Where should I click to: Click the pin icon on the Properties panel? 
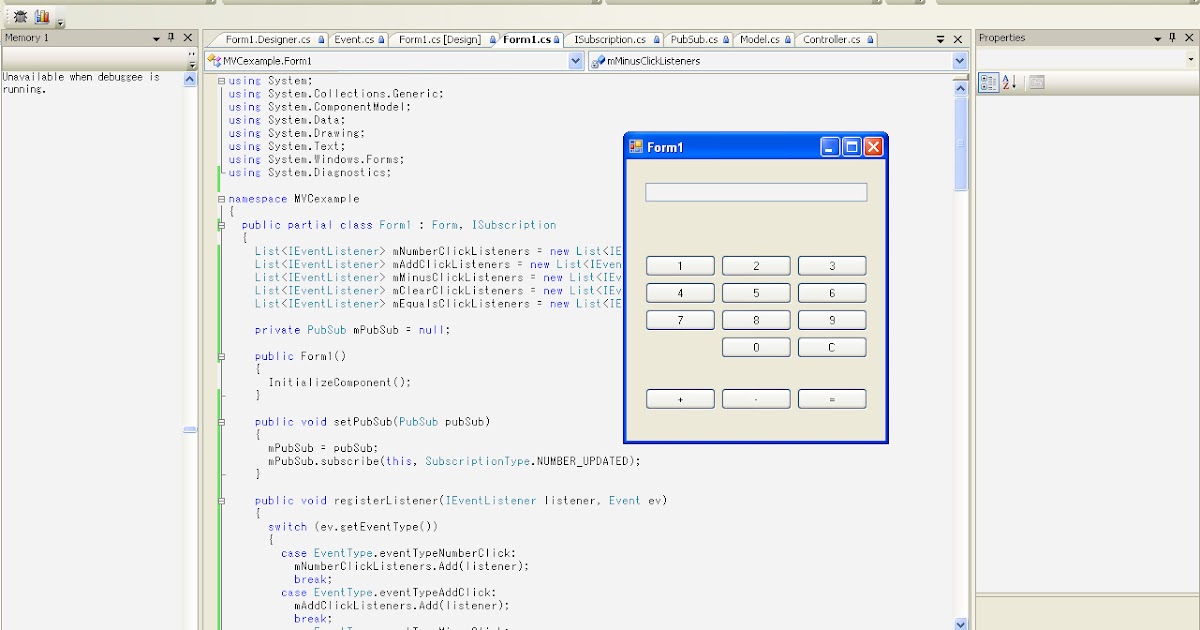coord(1173,38)
